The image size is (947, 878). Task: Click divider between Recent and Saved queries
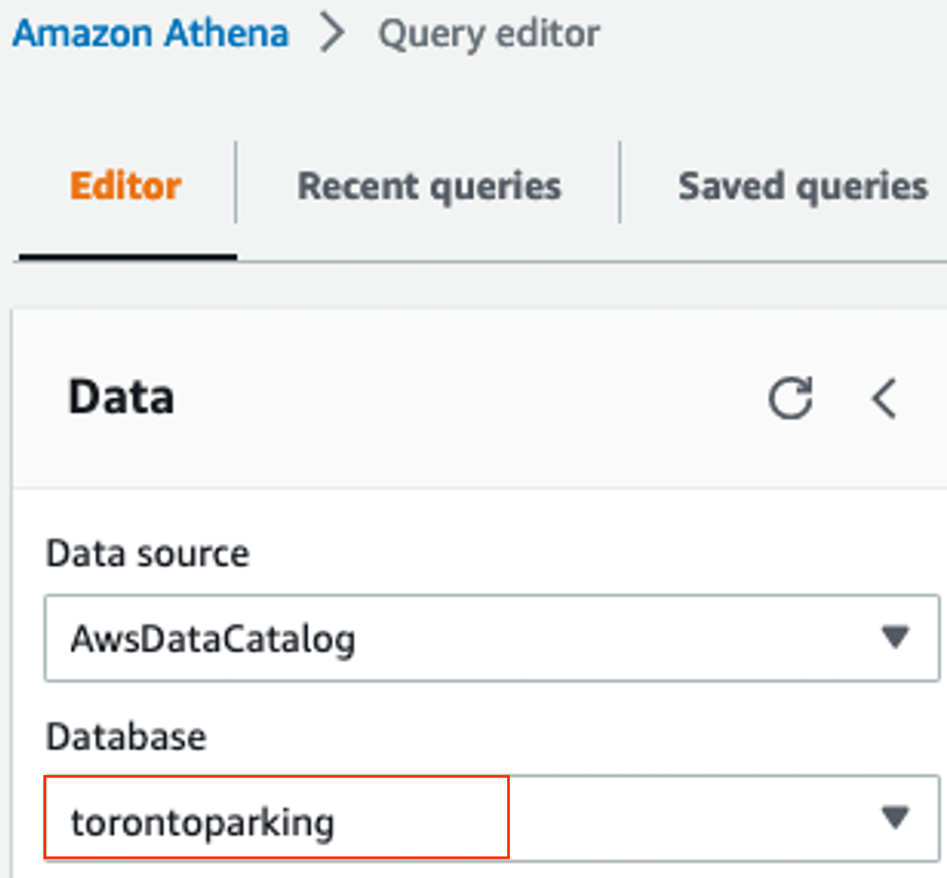point(620,183)
